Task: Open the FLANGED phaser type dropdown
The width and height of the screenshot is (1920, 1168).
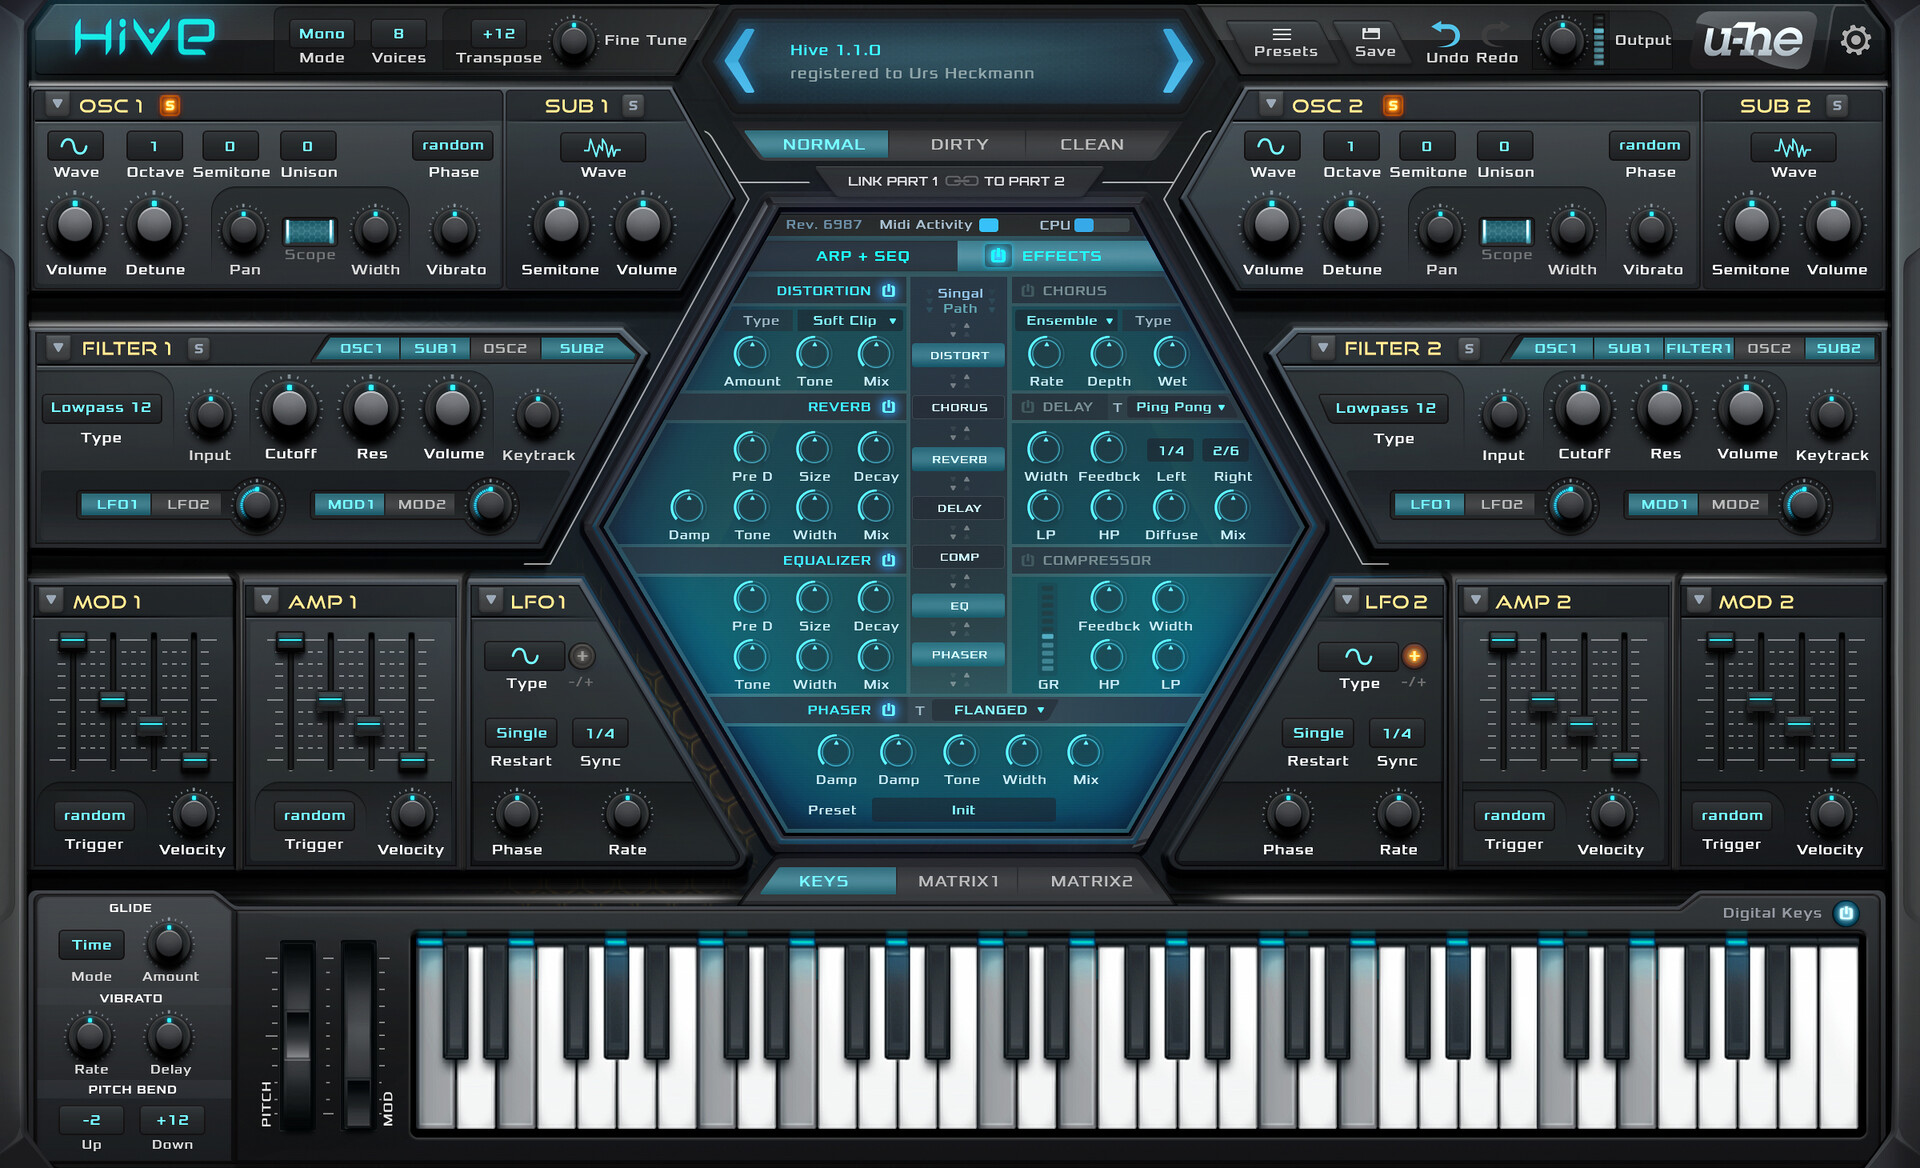Action: [998, 710]
